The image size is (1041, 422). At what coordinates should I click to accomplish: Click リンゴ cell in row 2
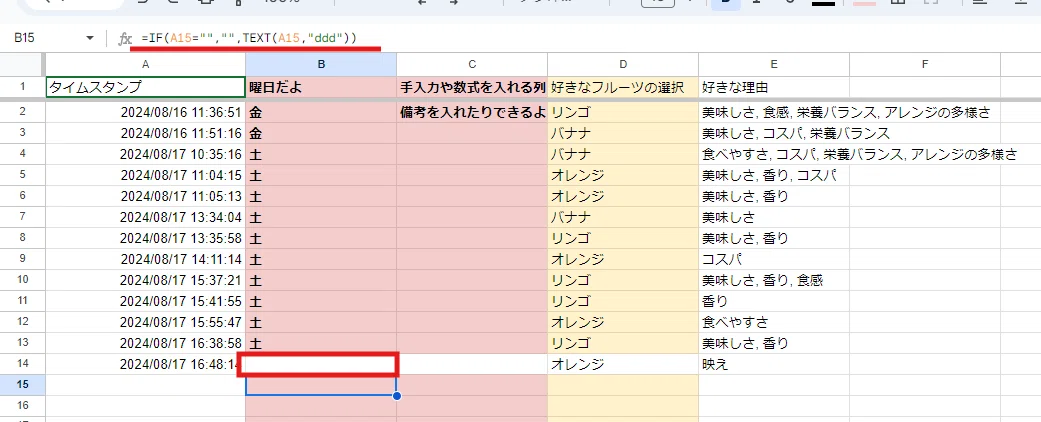[623, 112]
